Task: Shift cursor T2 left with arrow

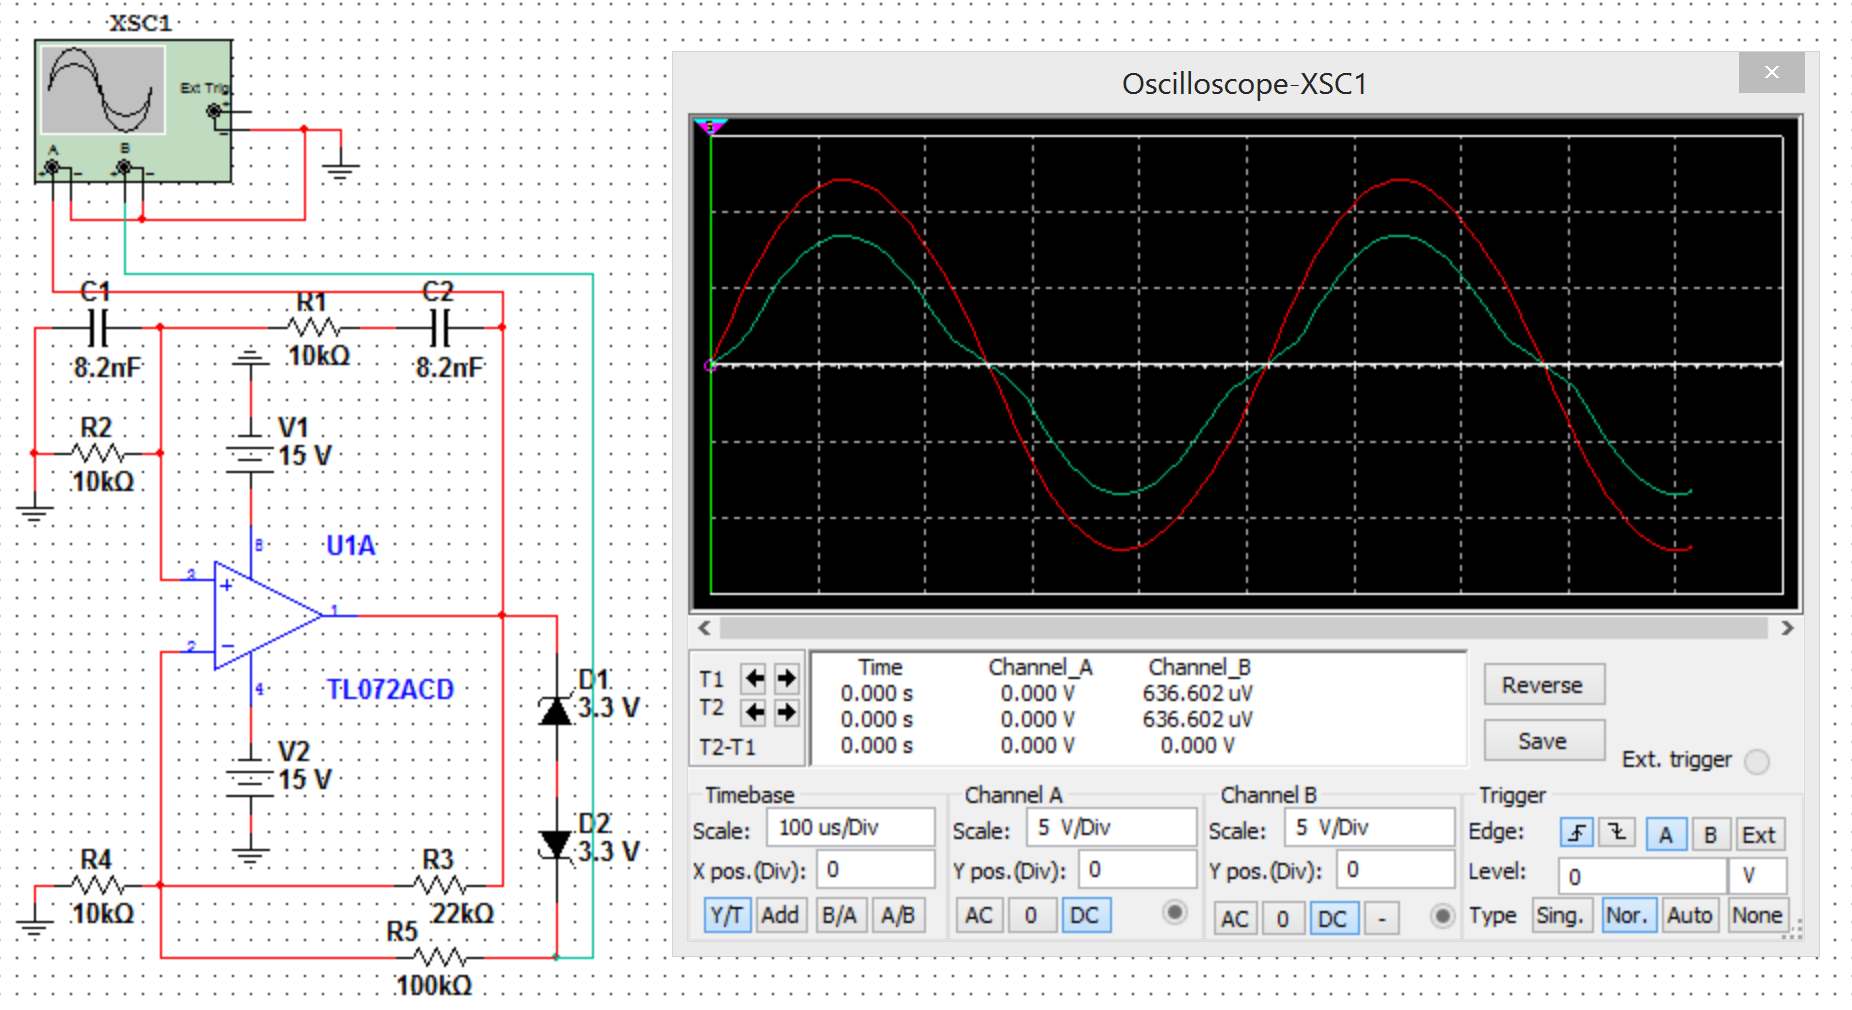Action: tap(754, 712)
